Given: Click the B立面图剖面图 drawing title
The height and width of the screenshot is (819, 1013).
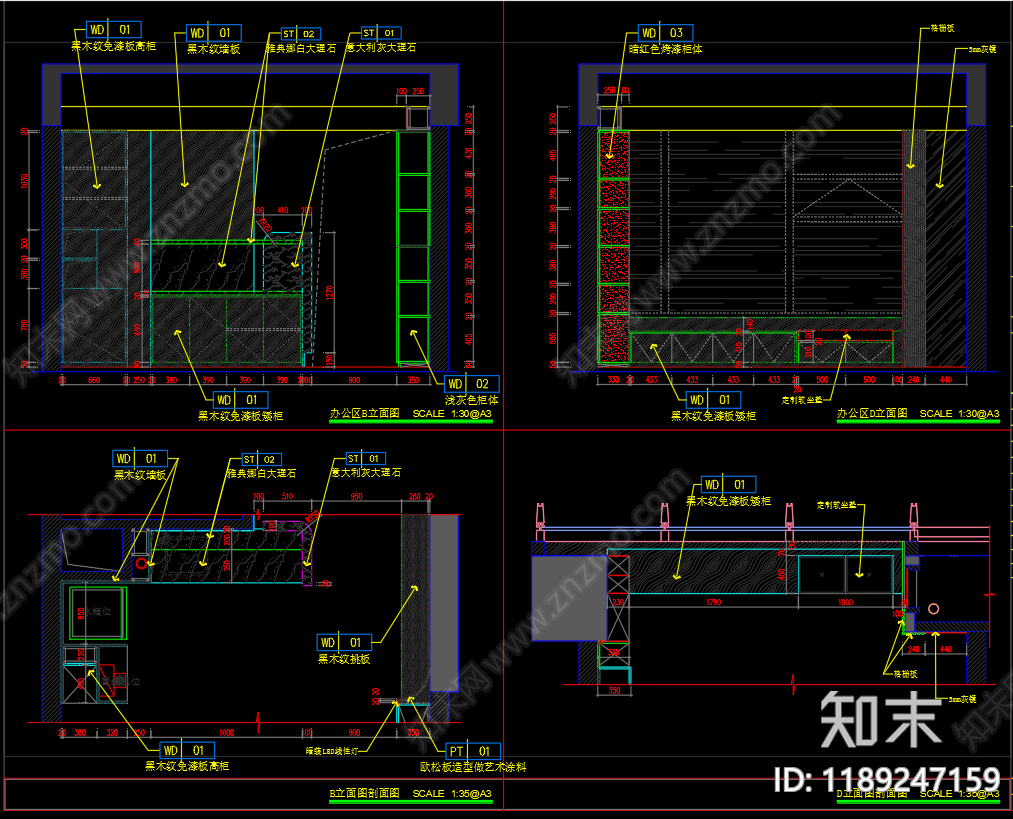Looking at the screenshot, I should [x=364, y=793].
